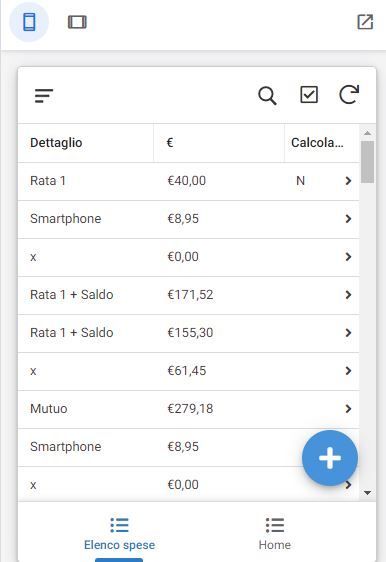Open the search magnifier
Image resolution: width=386 pixels, height=562 pixels.
267,96
